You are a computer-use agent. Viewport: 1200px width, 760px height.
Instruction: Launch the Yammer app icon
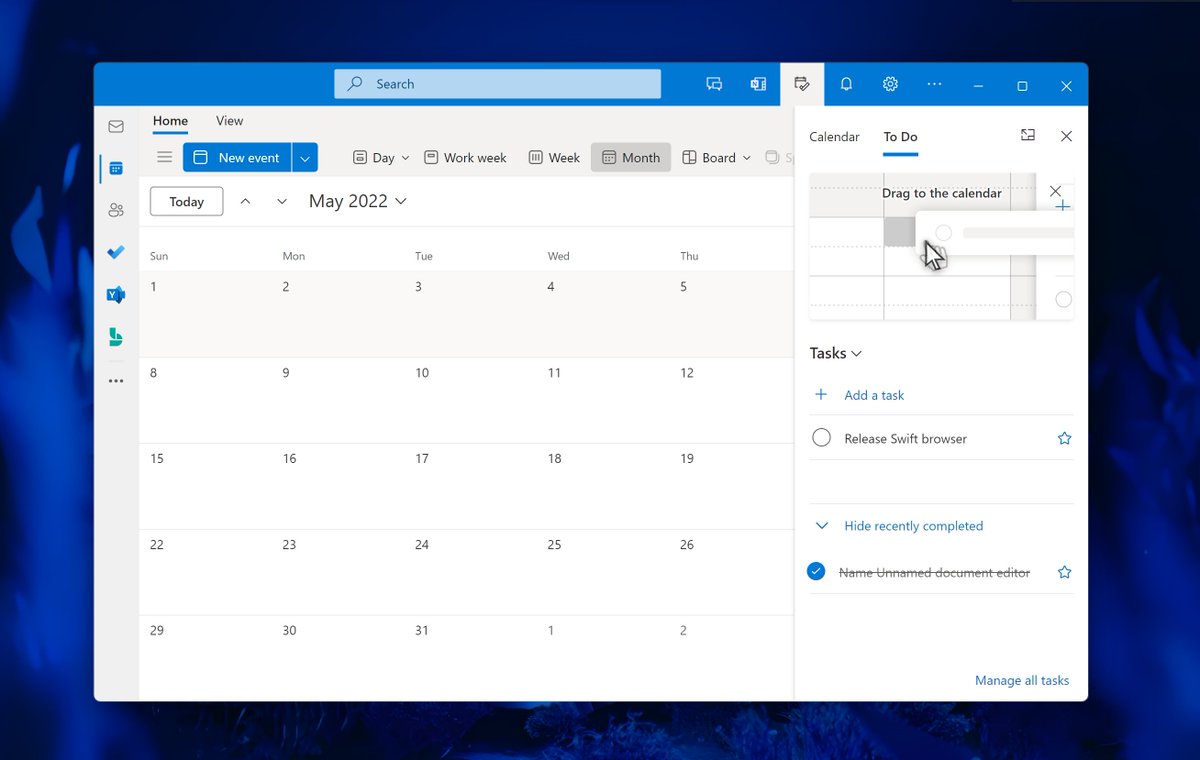click(x=116, y=295)
